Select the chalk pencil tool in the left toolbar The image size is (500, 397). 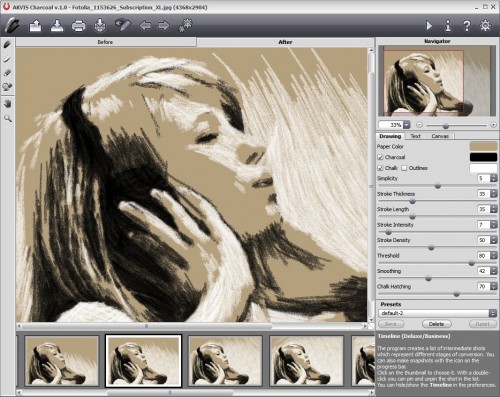[x=7, y=59]
